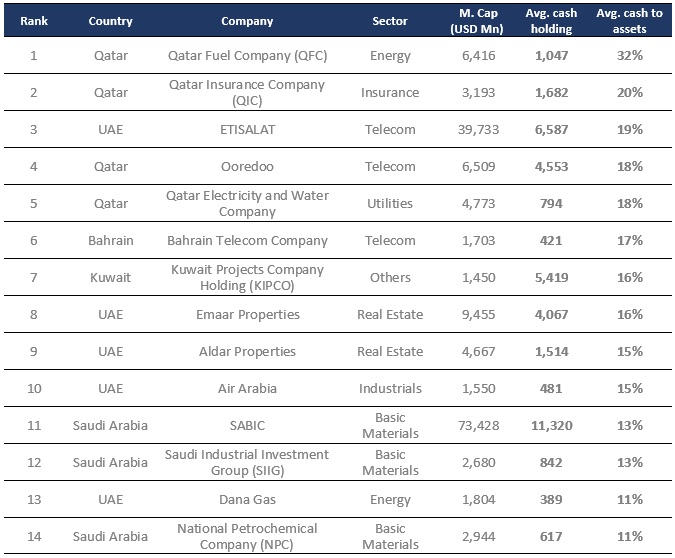Select the Emaar Properties cell

tap(247, 314)
